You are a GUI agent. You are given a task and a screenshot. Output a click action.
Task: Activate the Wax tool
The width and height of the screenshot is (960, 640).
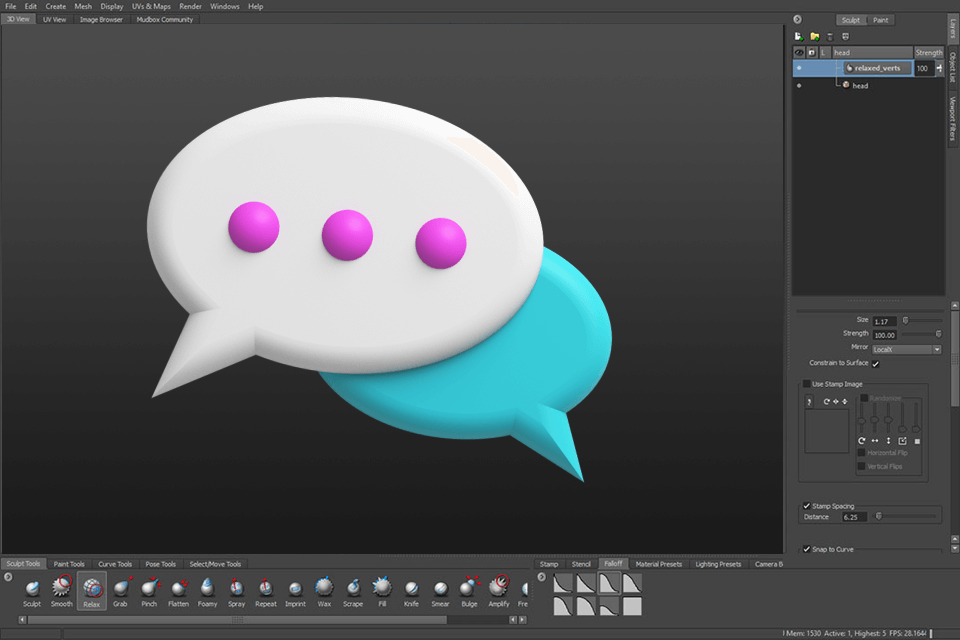click(x=324, y=589)
